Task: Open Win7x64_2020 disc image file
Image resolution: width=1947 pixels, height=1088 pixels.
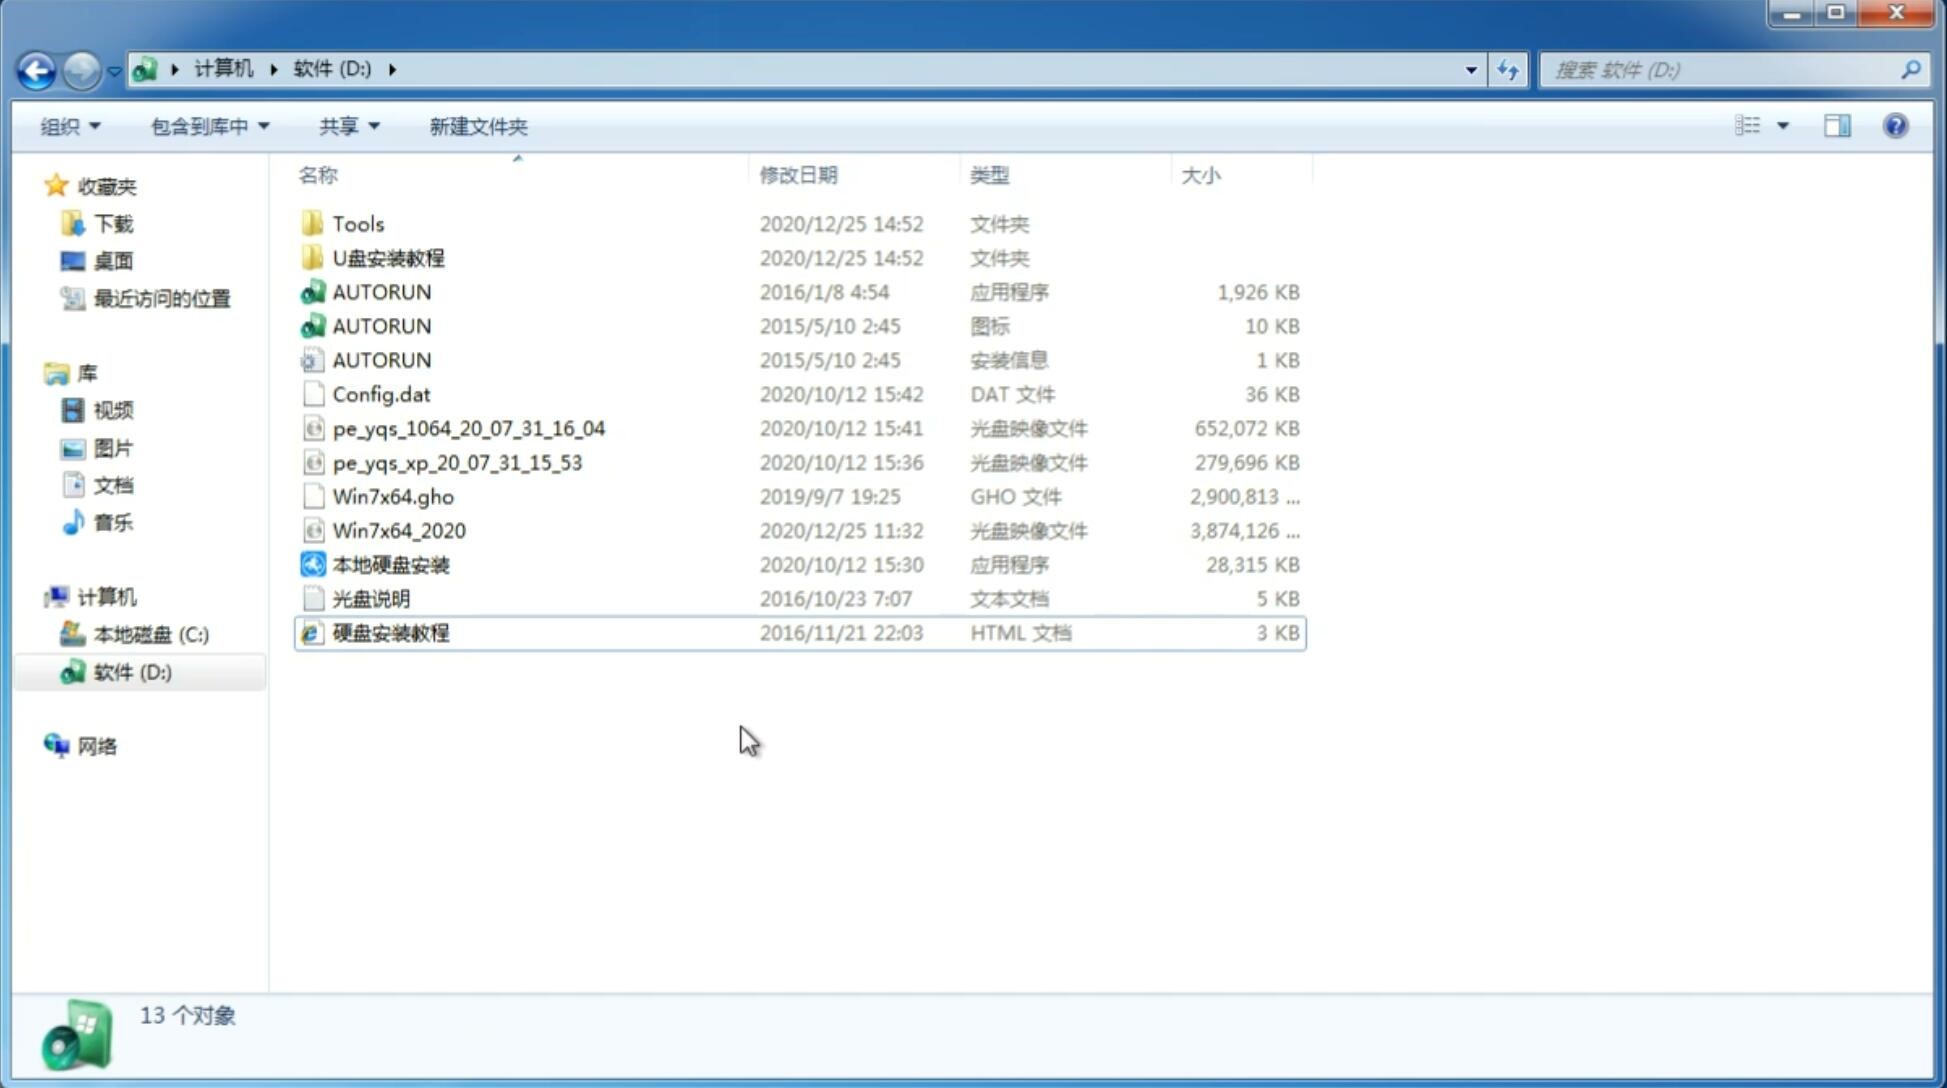Action: (398, 529)
